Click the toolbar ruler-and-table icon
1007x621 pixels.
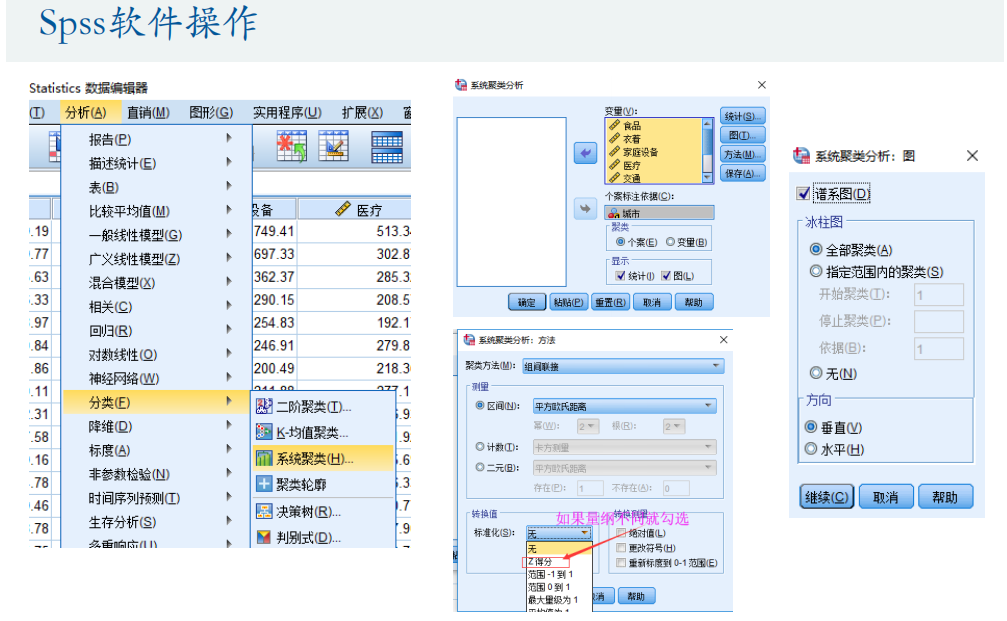tap(334, 146)
